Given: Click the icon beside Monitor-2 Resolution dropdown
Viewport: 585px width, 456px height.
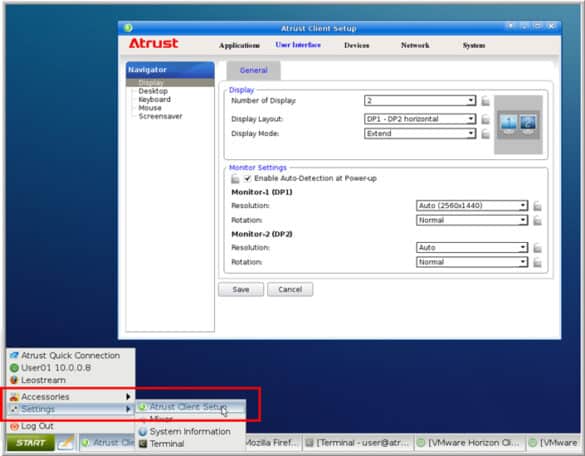Looking at the screenshot, I should (x=537, y=248).
